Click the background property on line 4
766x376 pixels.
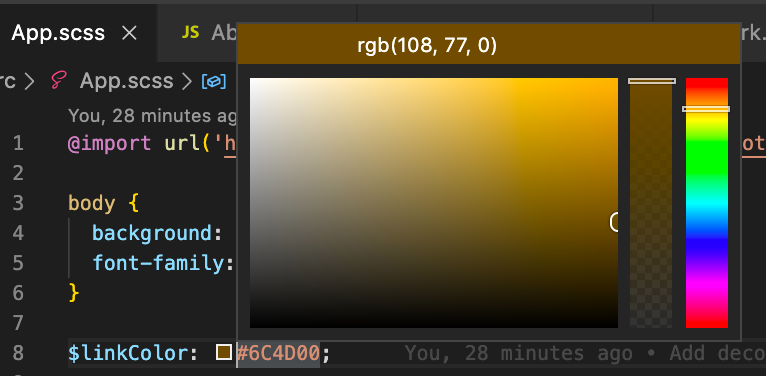(x=153, y=233)
